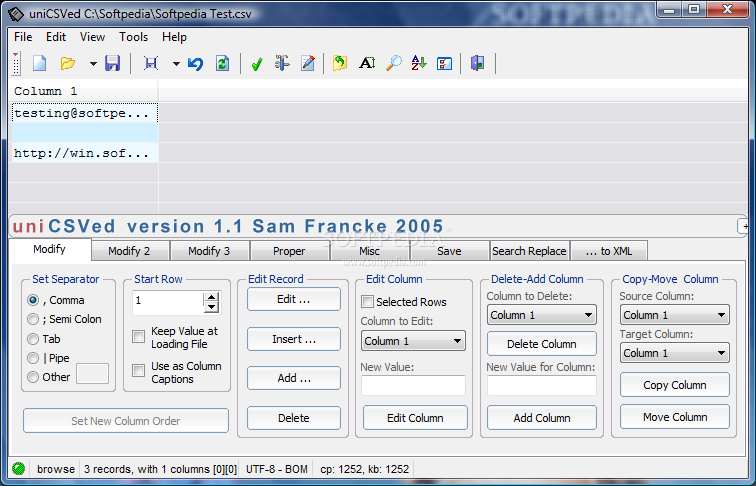Open the Target Column dropdown
This screenshot has width=756, height=486.
click(675, 353)
